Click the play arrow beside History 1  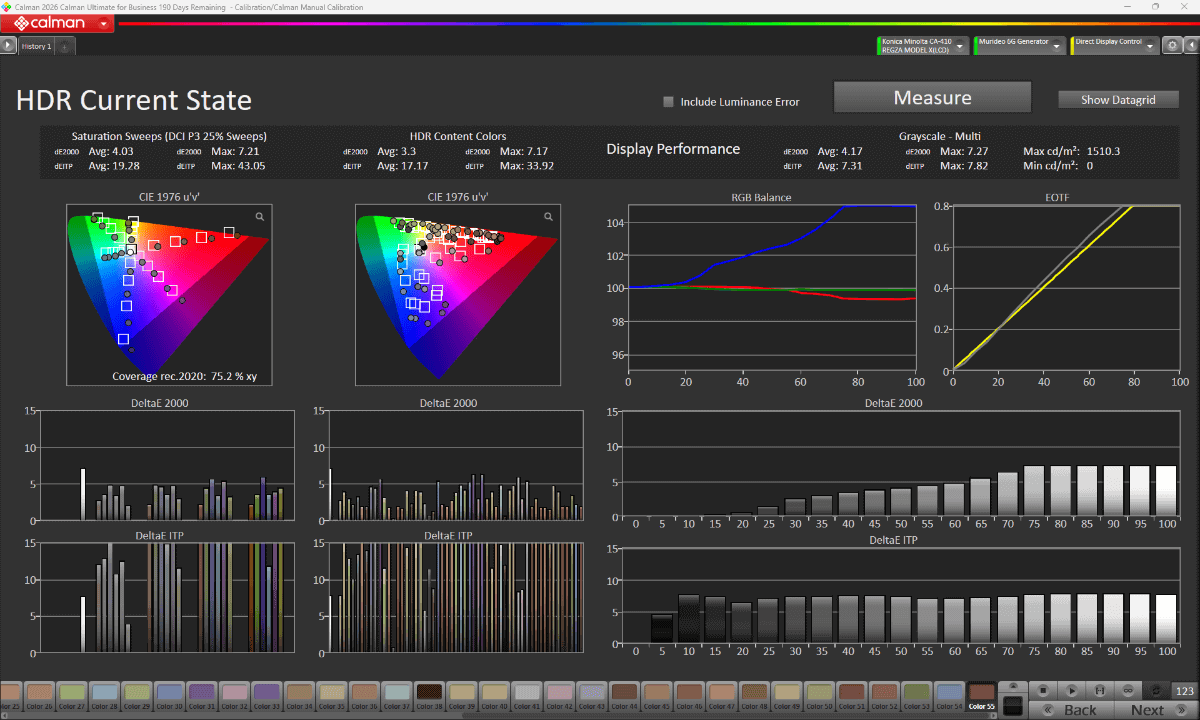pos(8,45)
